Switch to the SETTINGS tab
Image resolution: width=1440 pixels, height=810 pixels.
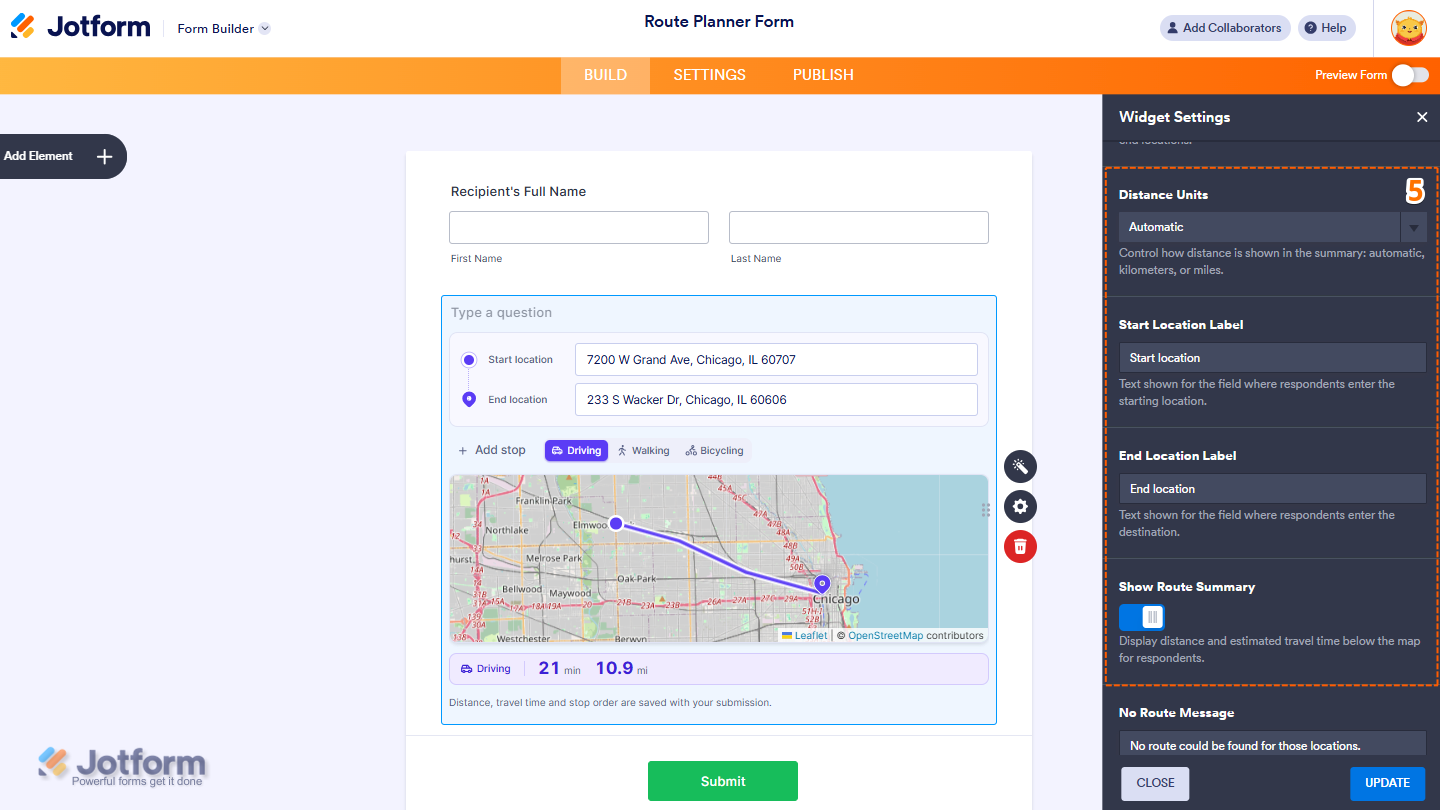709,75
